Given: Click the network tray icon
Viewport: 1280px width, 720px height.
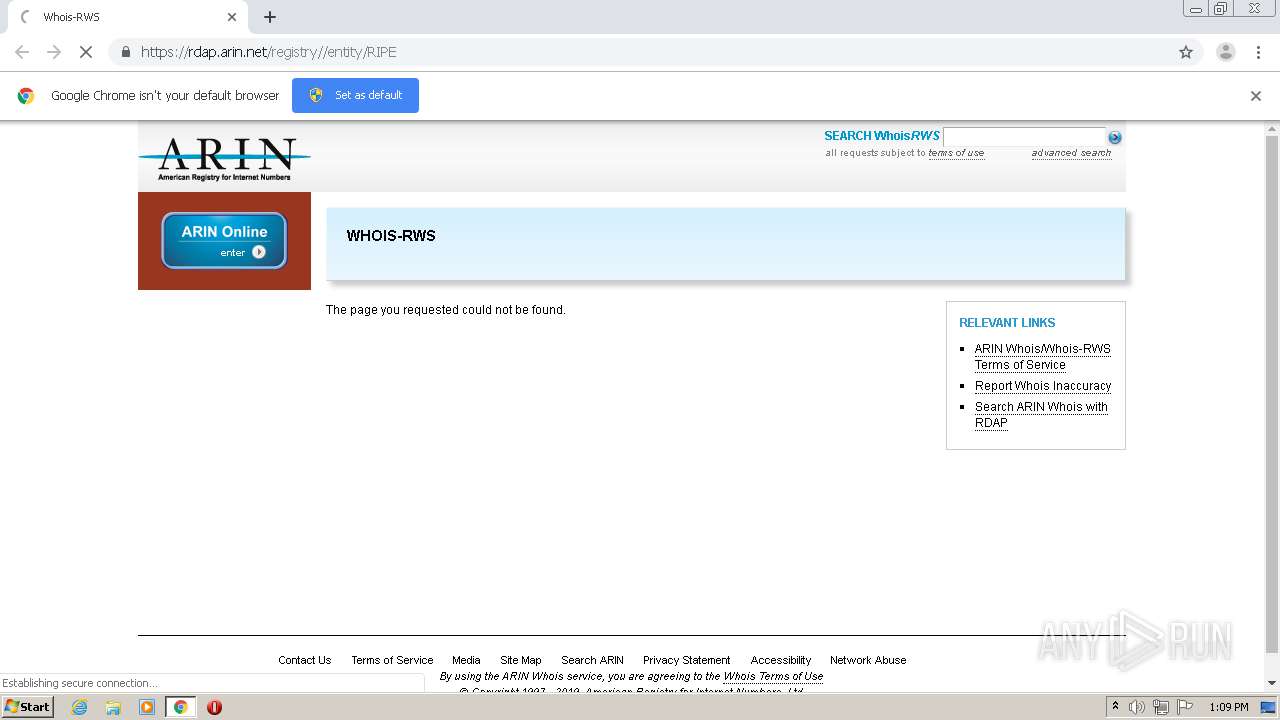Looking at the screenshot, I should (1161, 707).
